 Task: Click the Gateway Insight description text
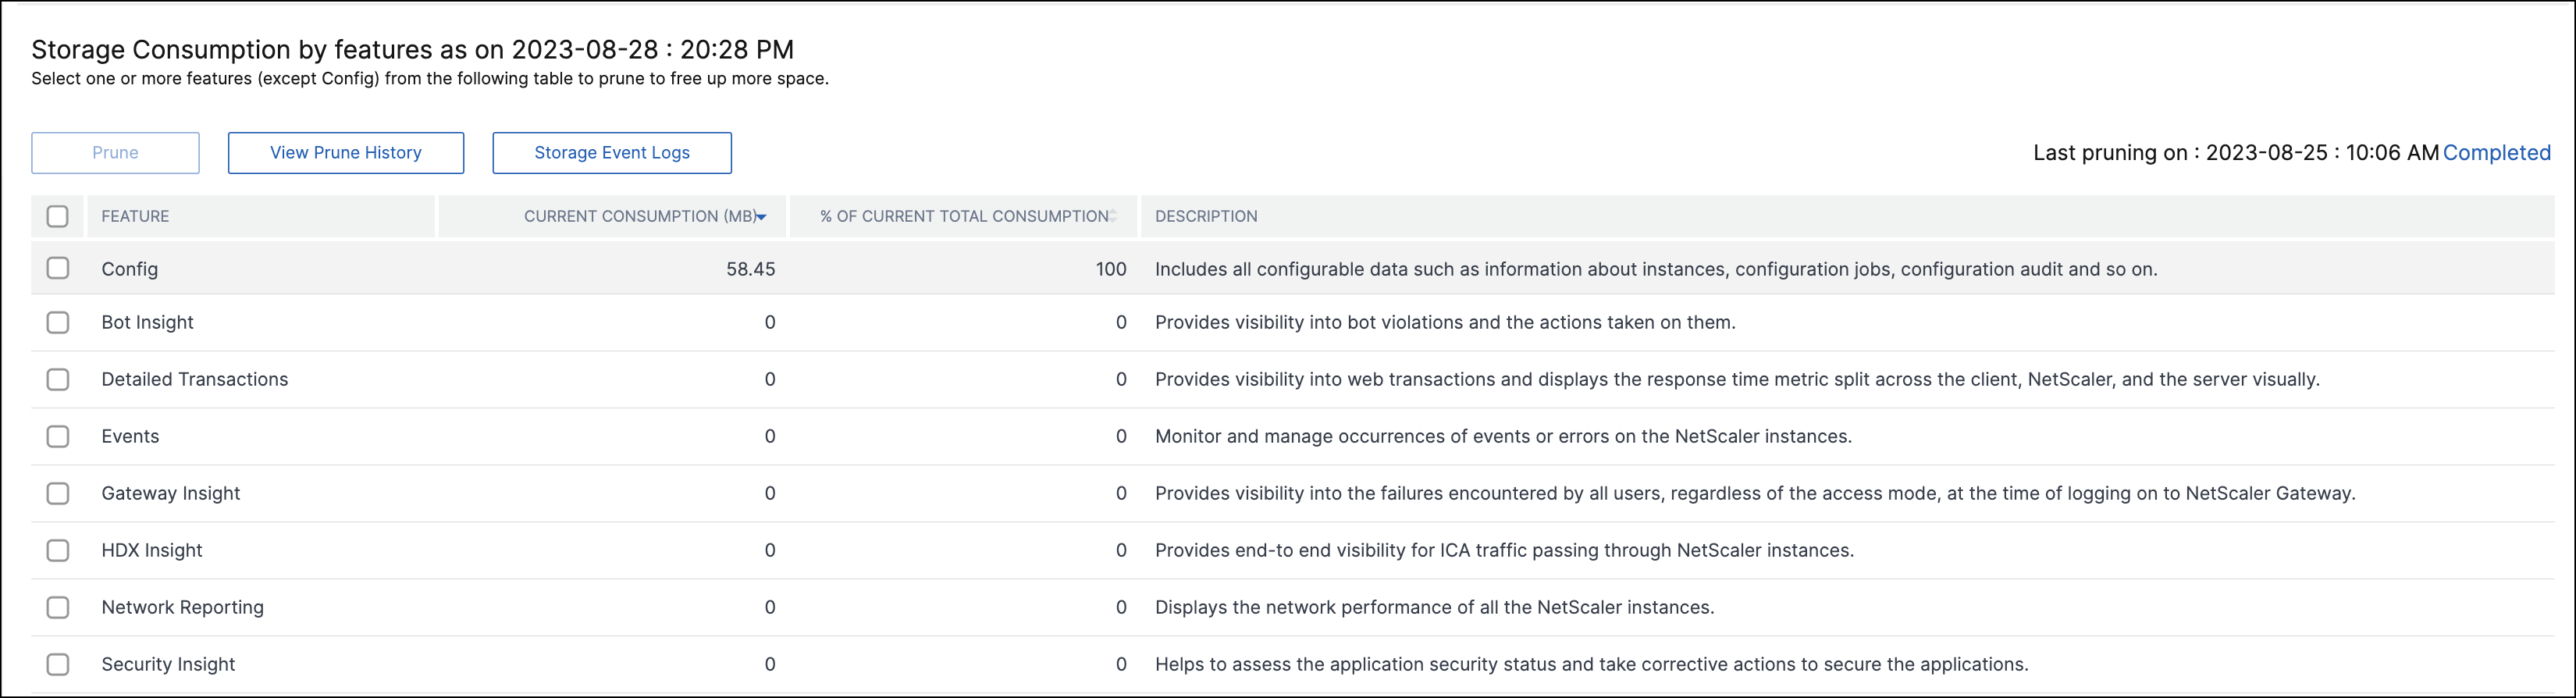[1755, 493]
